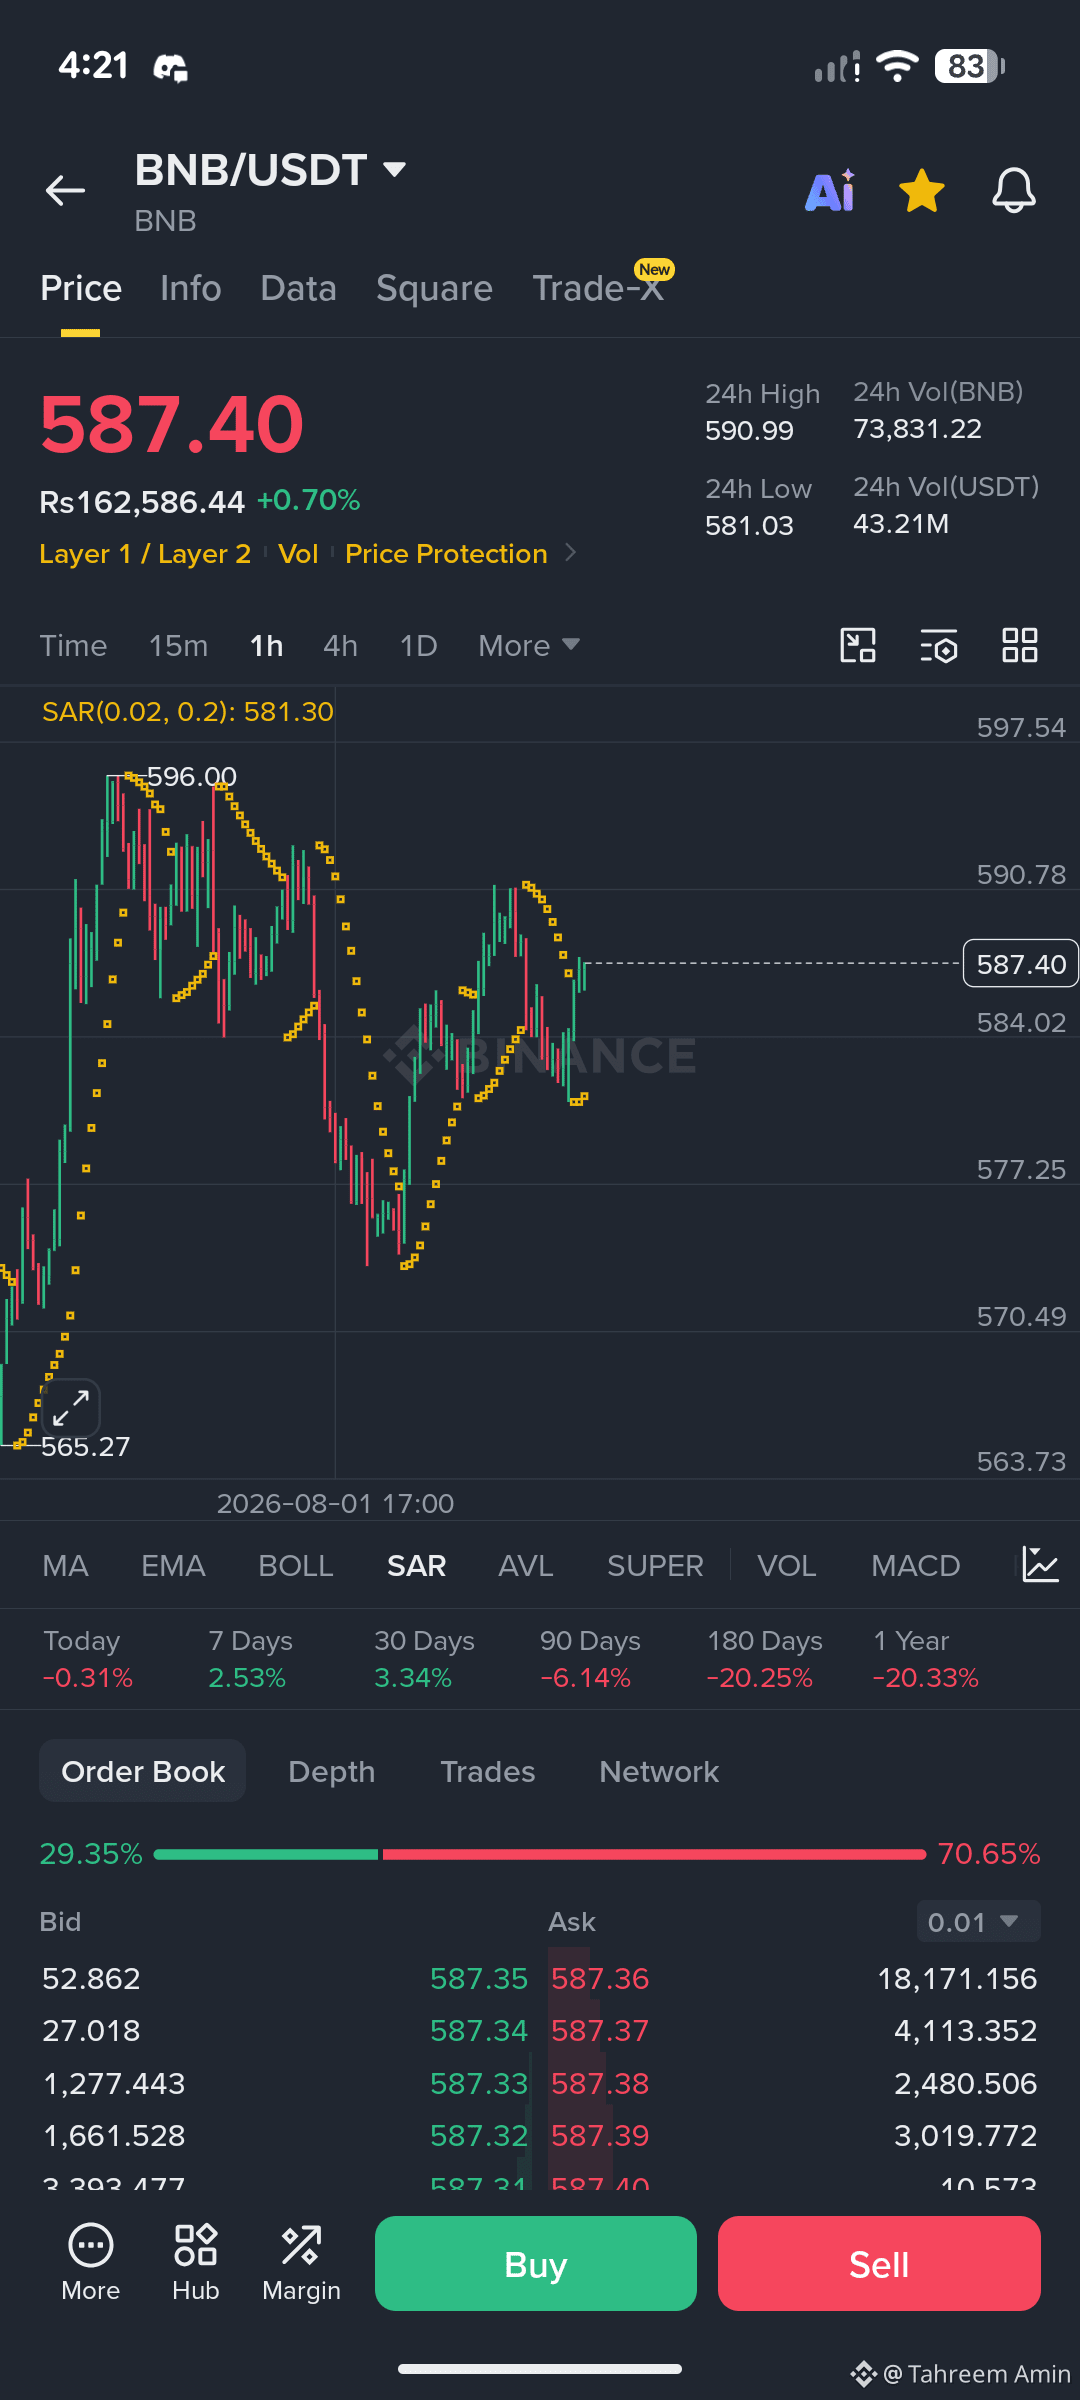The image size is (1080, 2400).
Task: Enable the AVL indicator
Action: 526,1566
